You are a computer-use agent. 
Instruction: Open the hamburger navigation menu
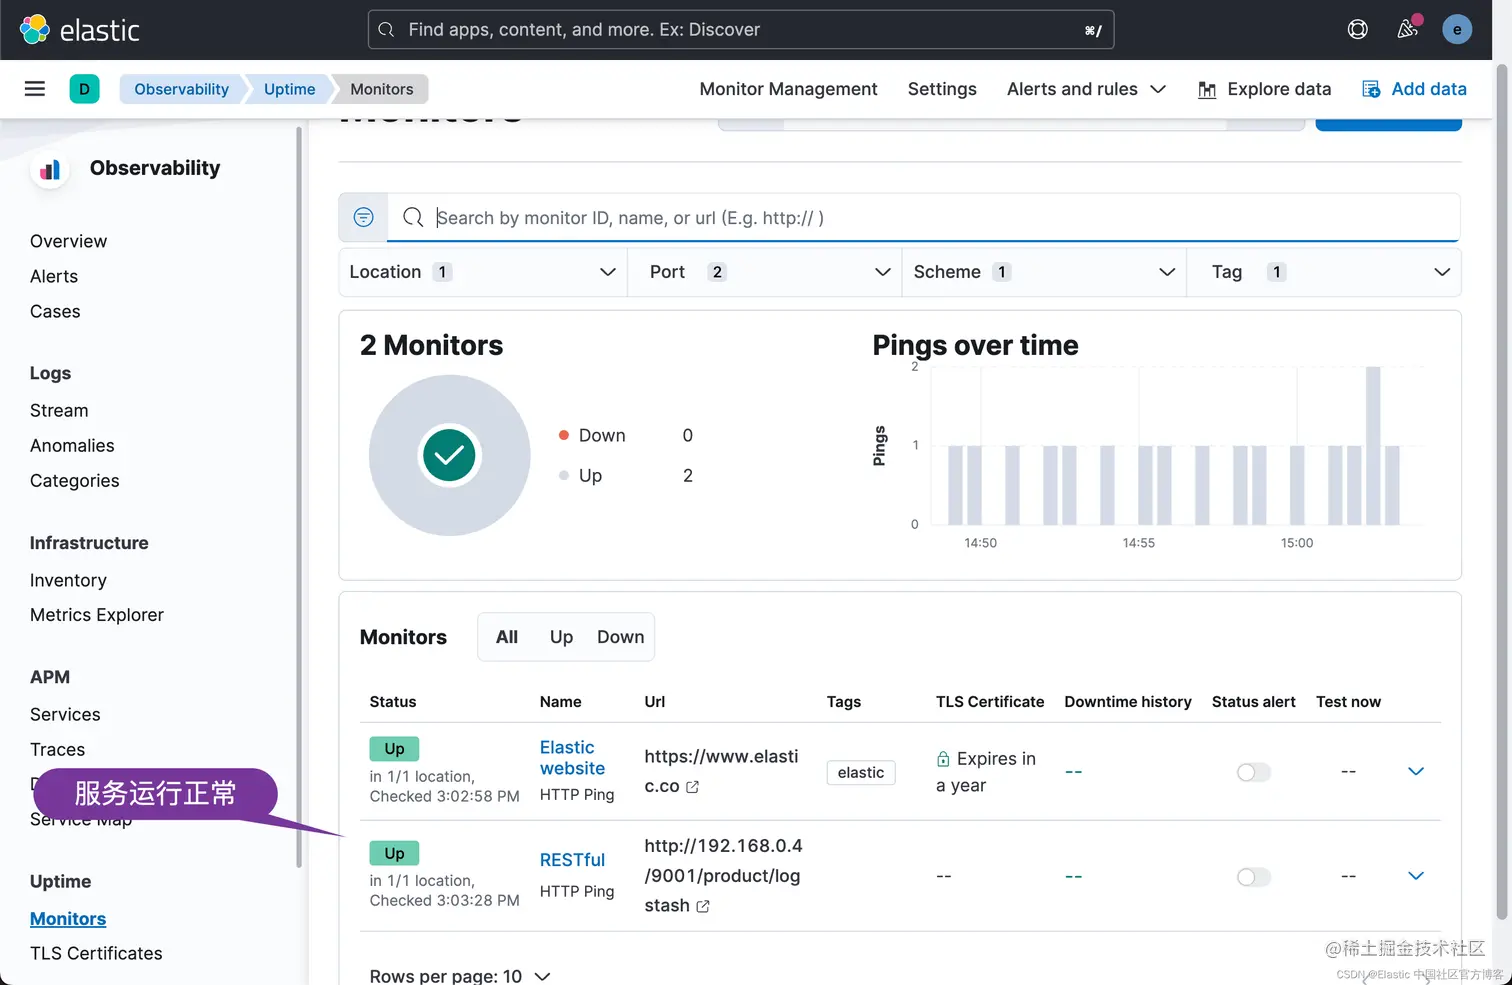pos(35,89)
